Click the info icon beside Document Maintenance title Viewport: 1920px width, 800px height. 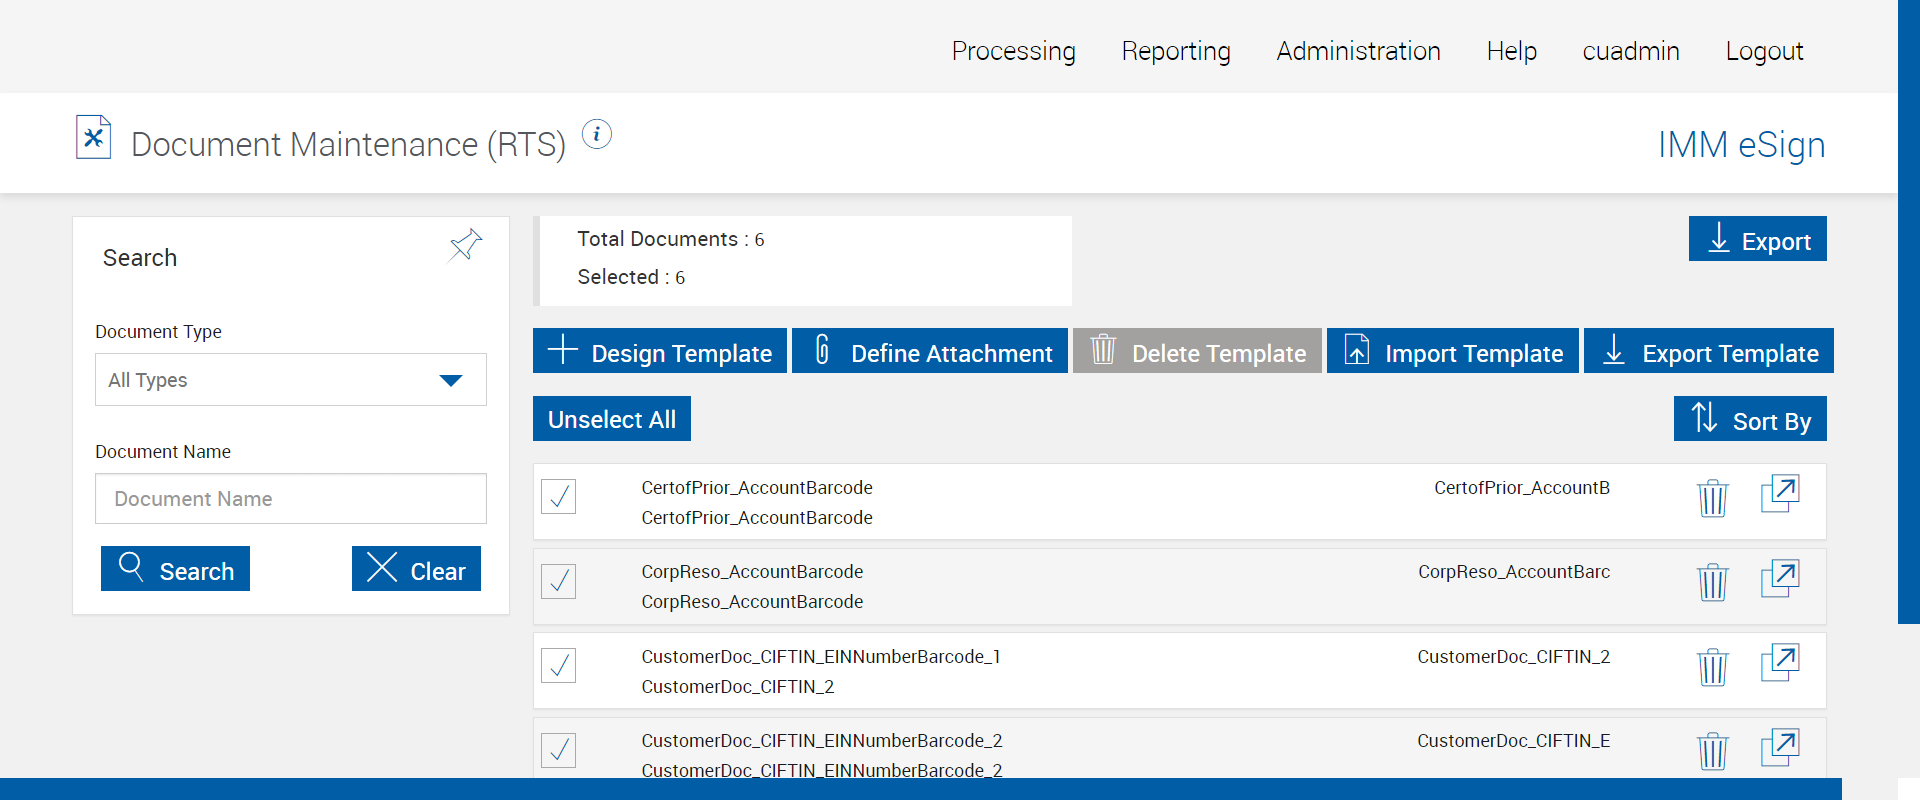(x=597, y=134)
